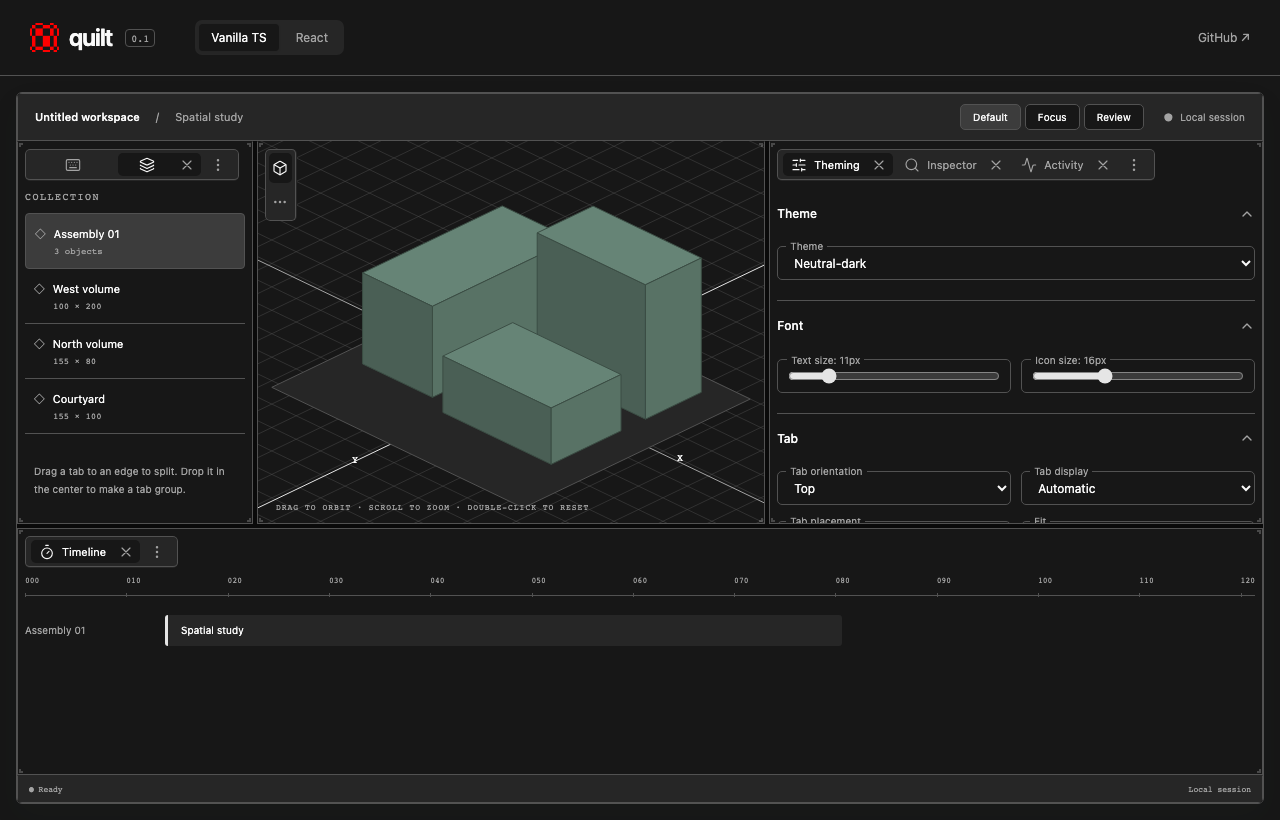This screenshot has height=820, width=1280.
Task: Close the Activity tab
Action: tap(1103, 165)
